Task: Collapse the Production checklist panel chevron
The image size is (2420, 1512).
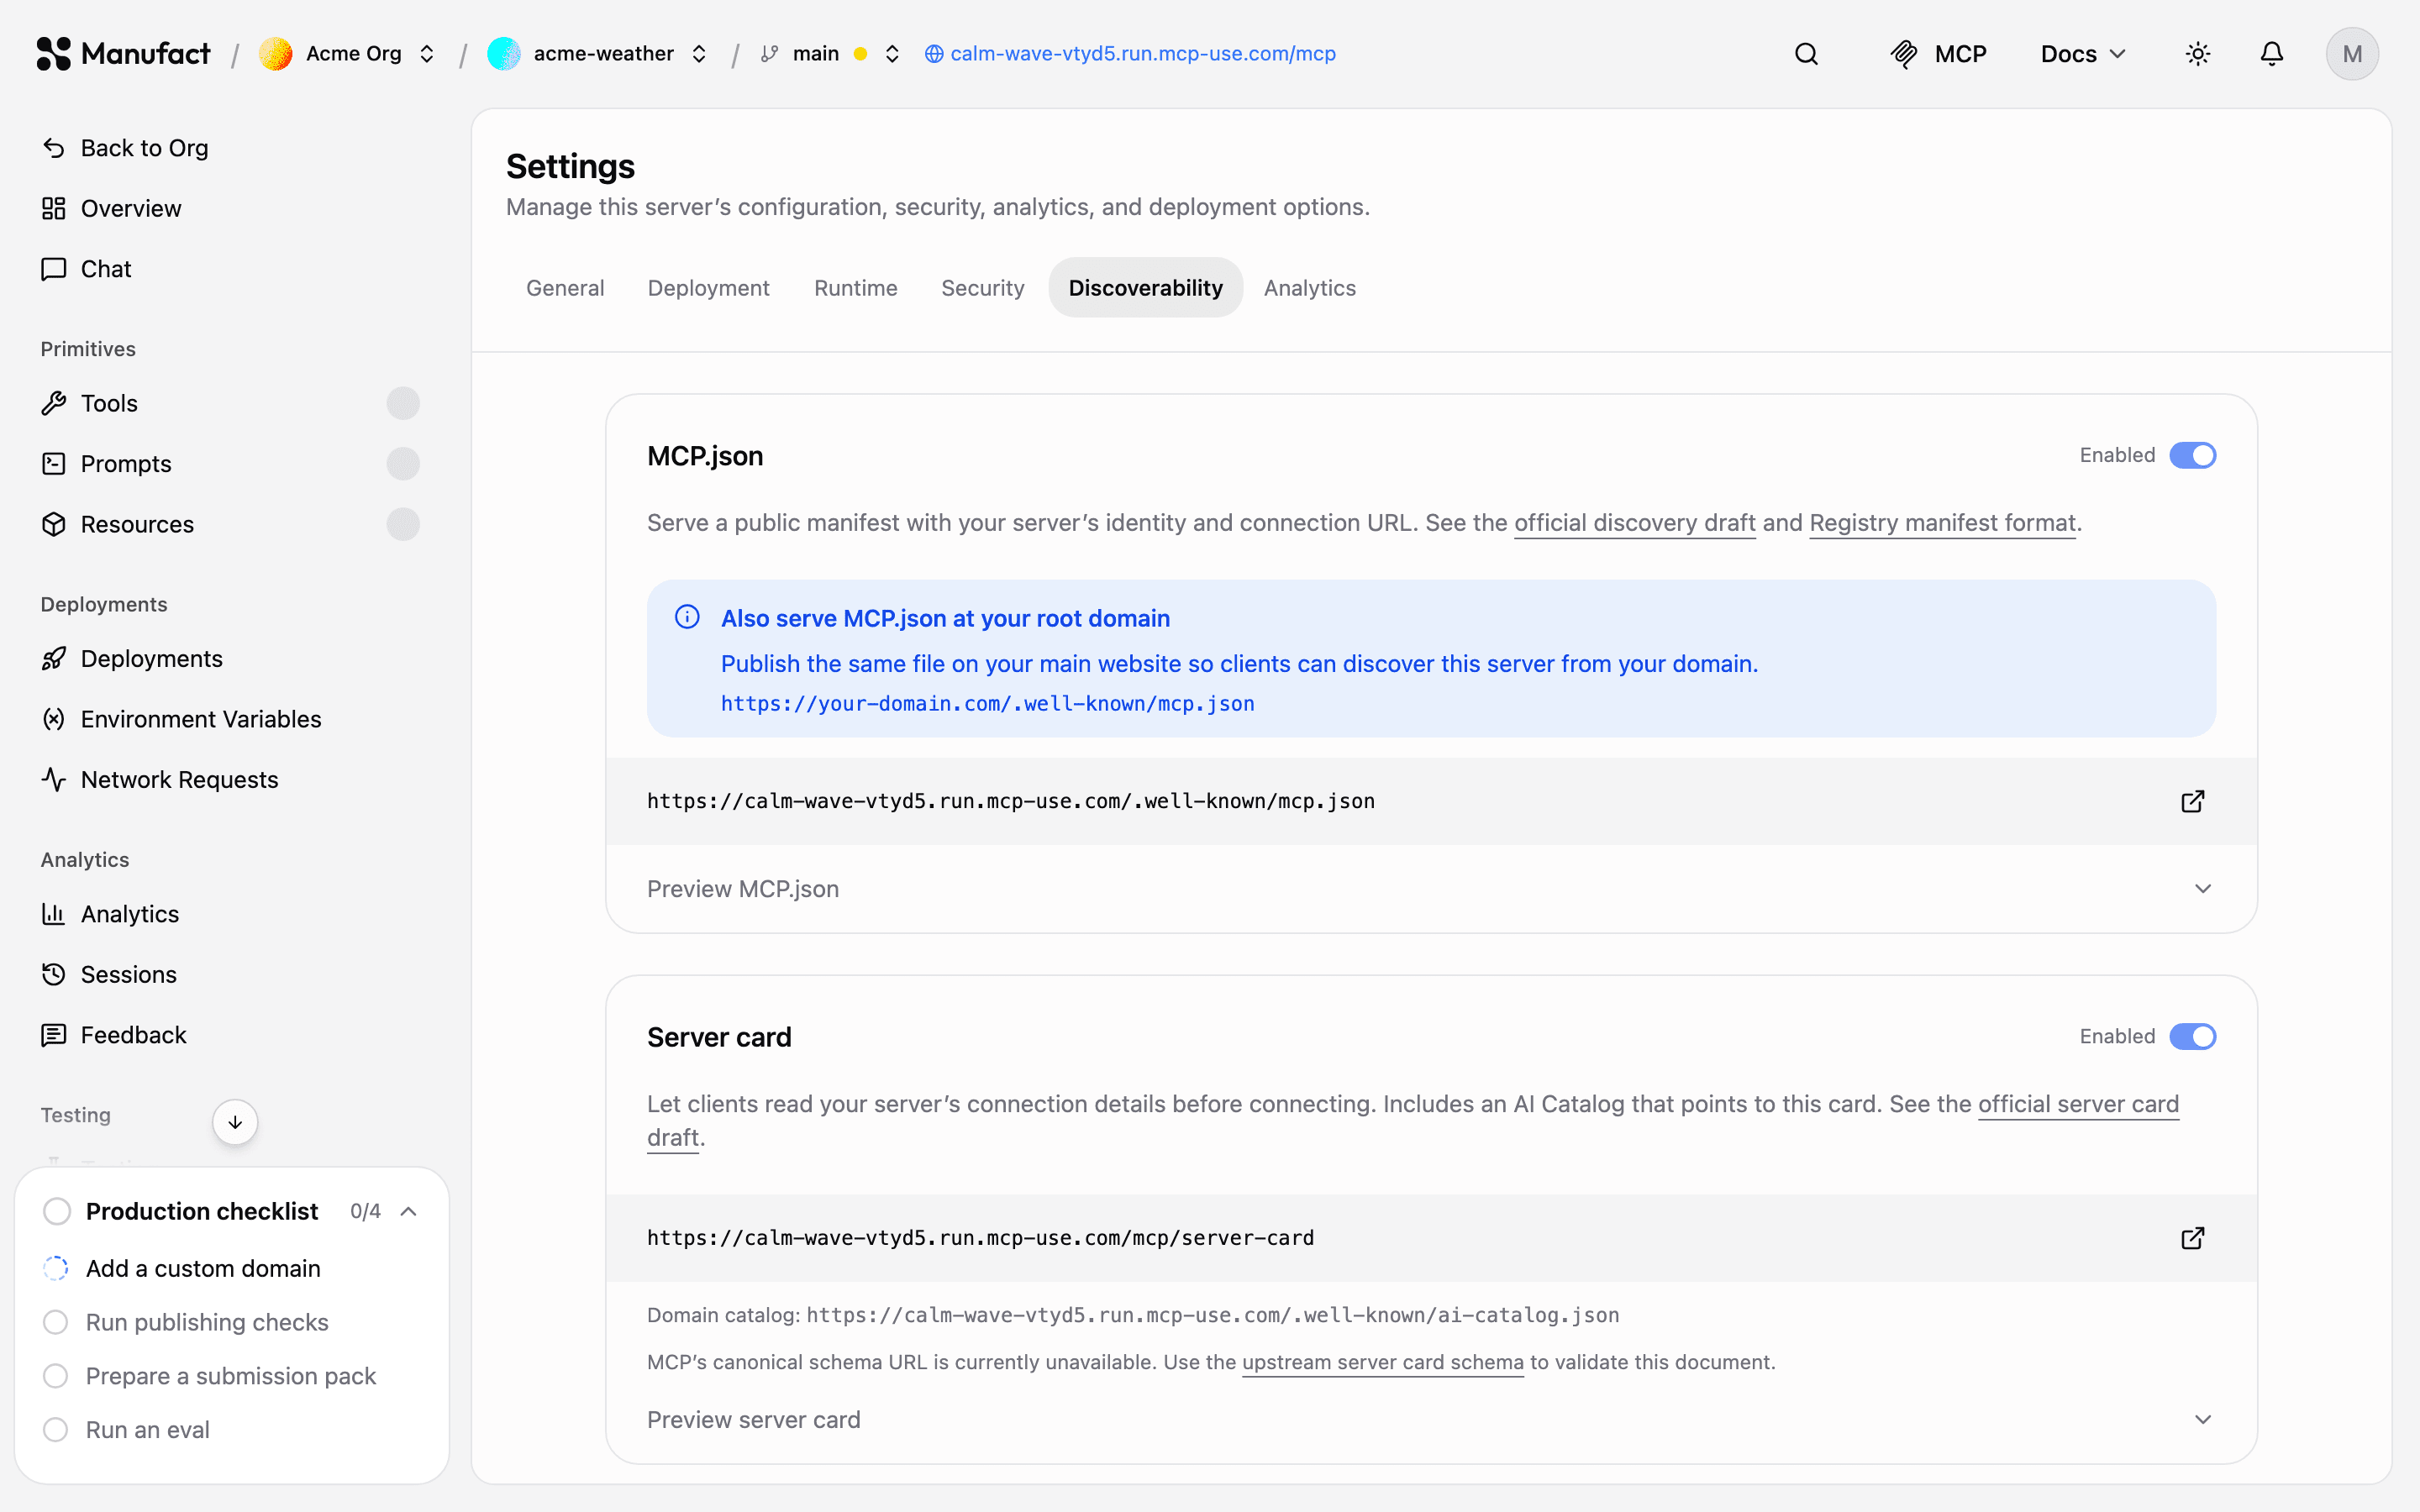Action: pyautogui.click(x=408, y=1211)
